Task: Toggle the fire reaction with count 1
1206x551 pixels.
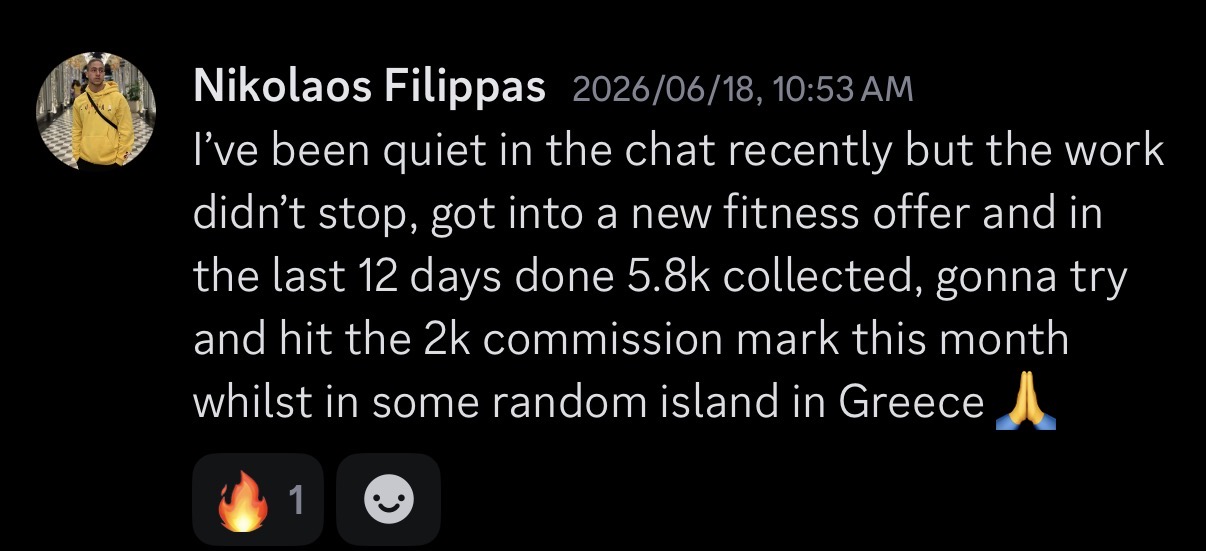Action: (258, 499)
